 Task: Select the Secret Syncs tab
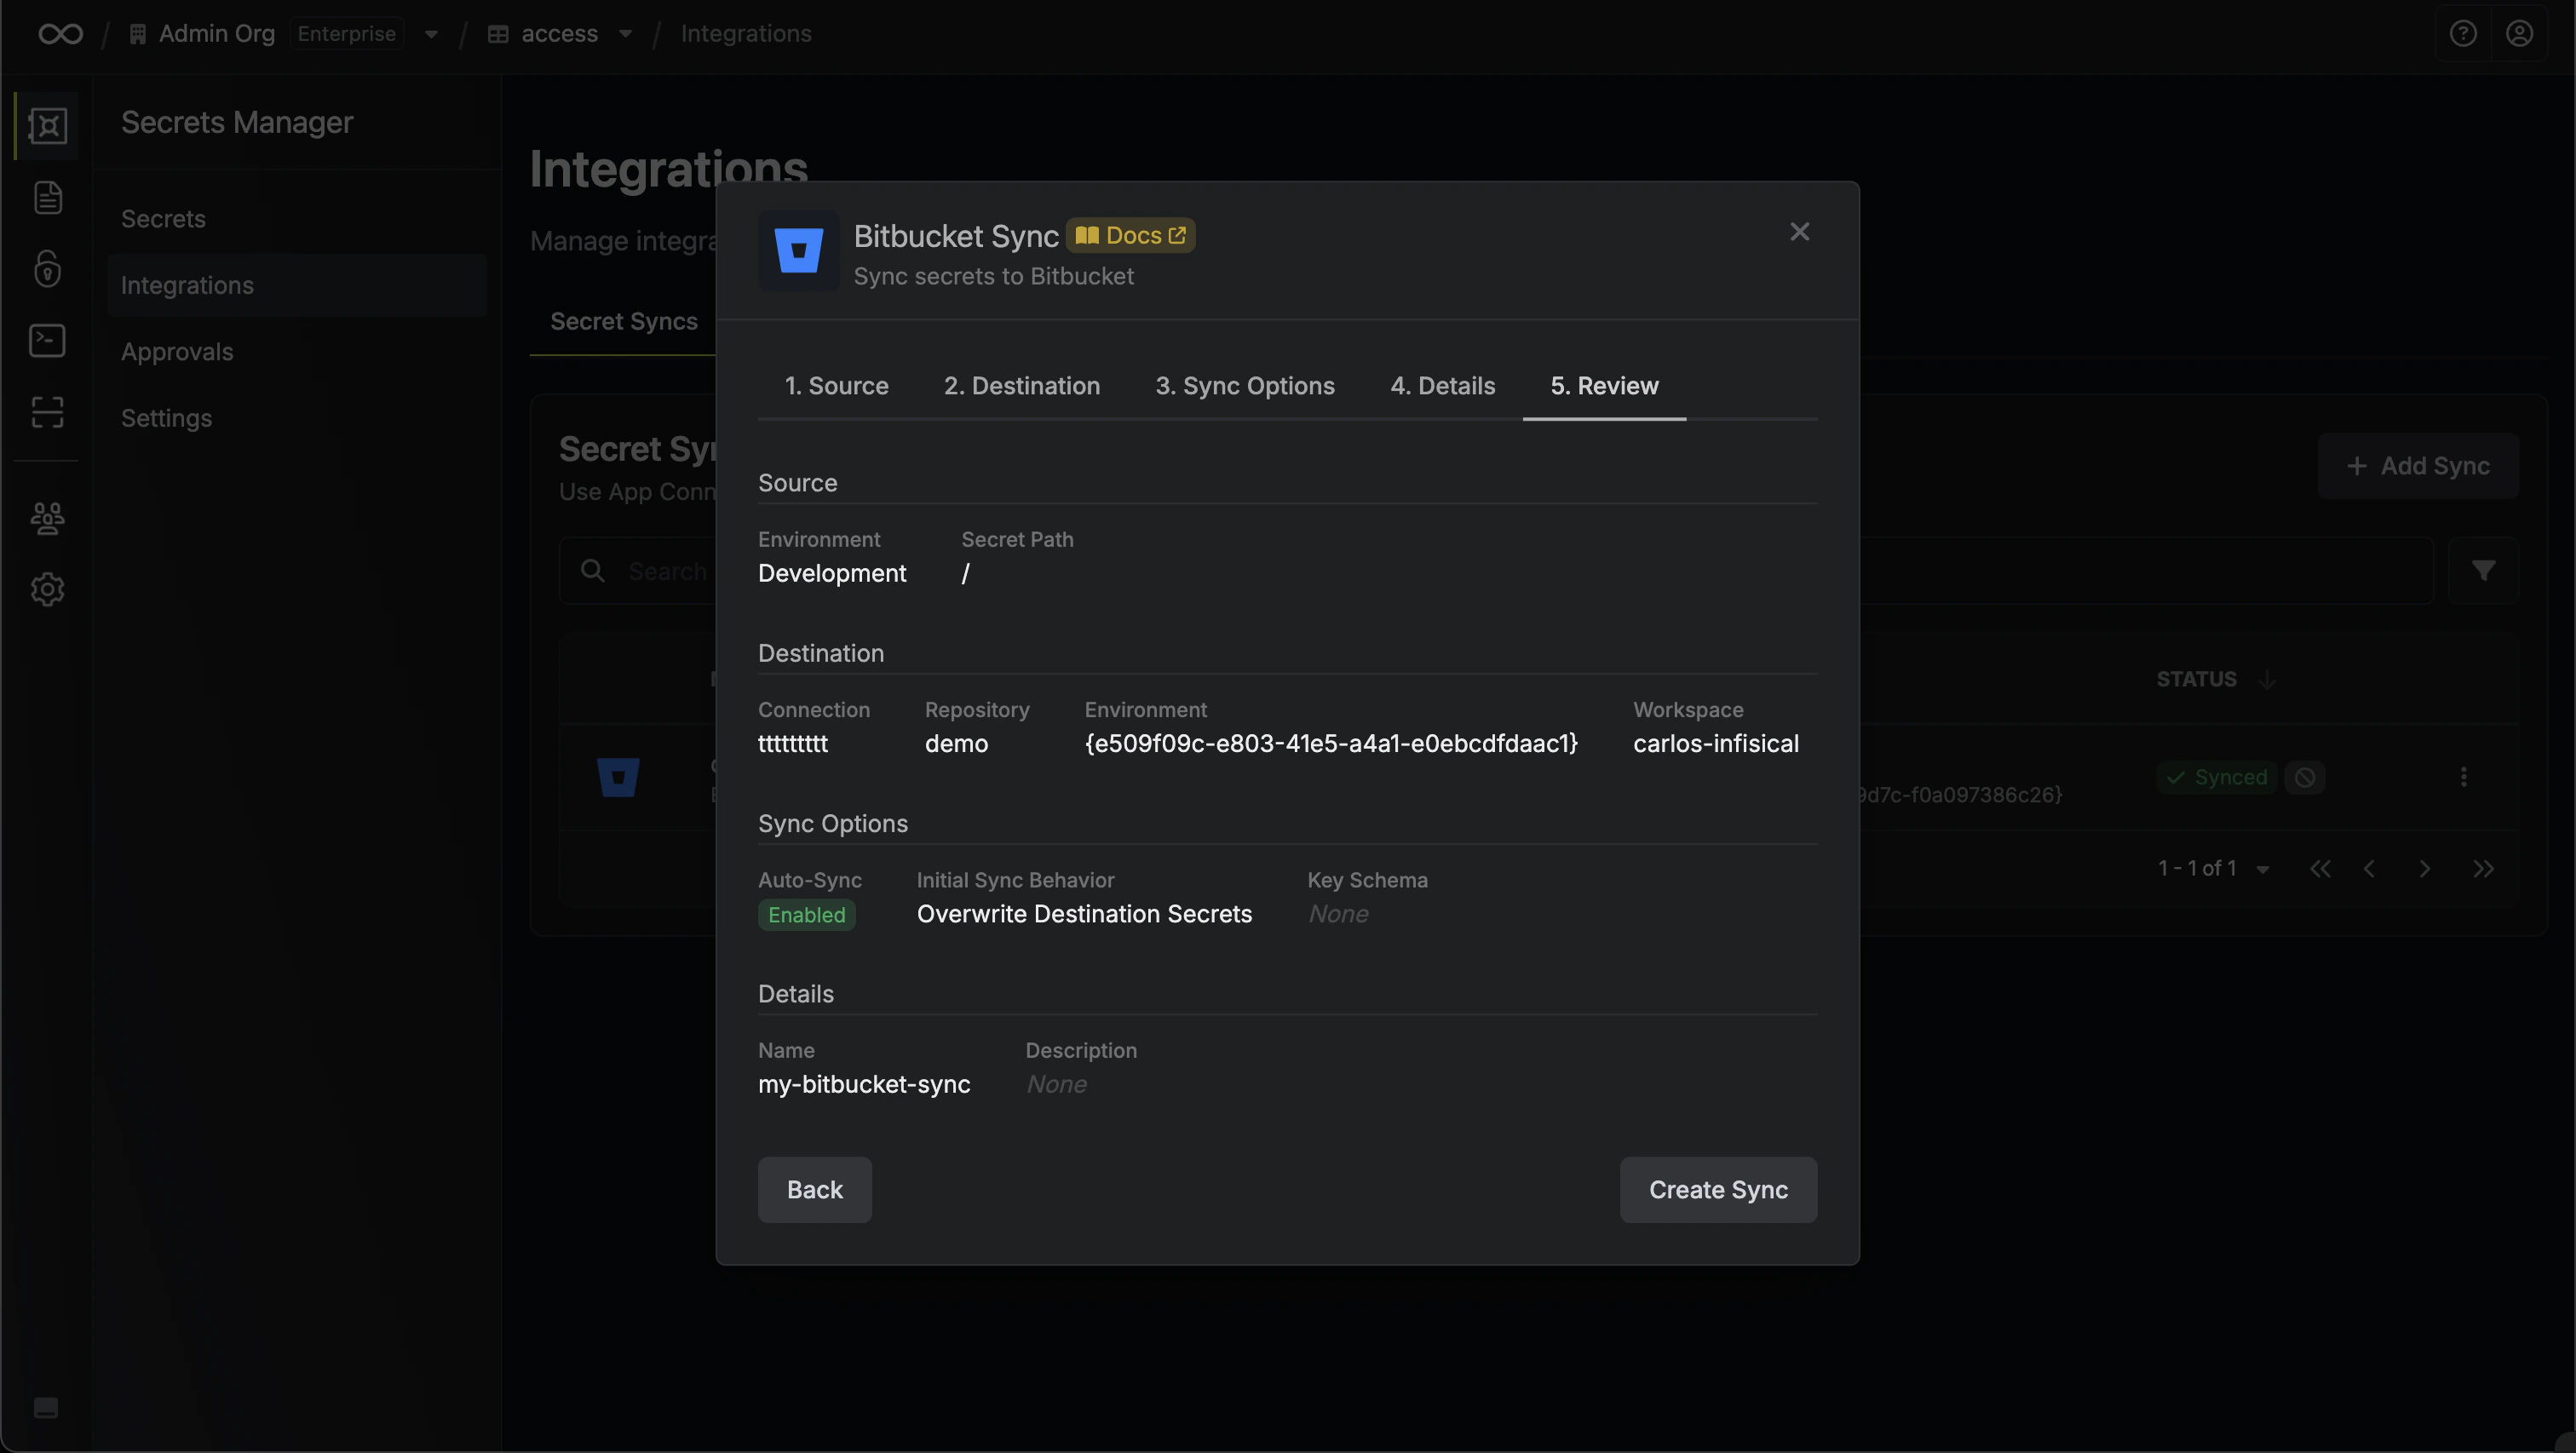[x=623, y=322]
